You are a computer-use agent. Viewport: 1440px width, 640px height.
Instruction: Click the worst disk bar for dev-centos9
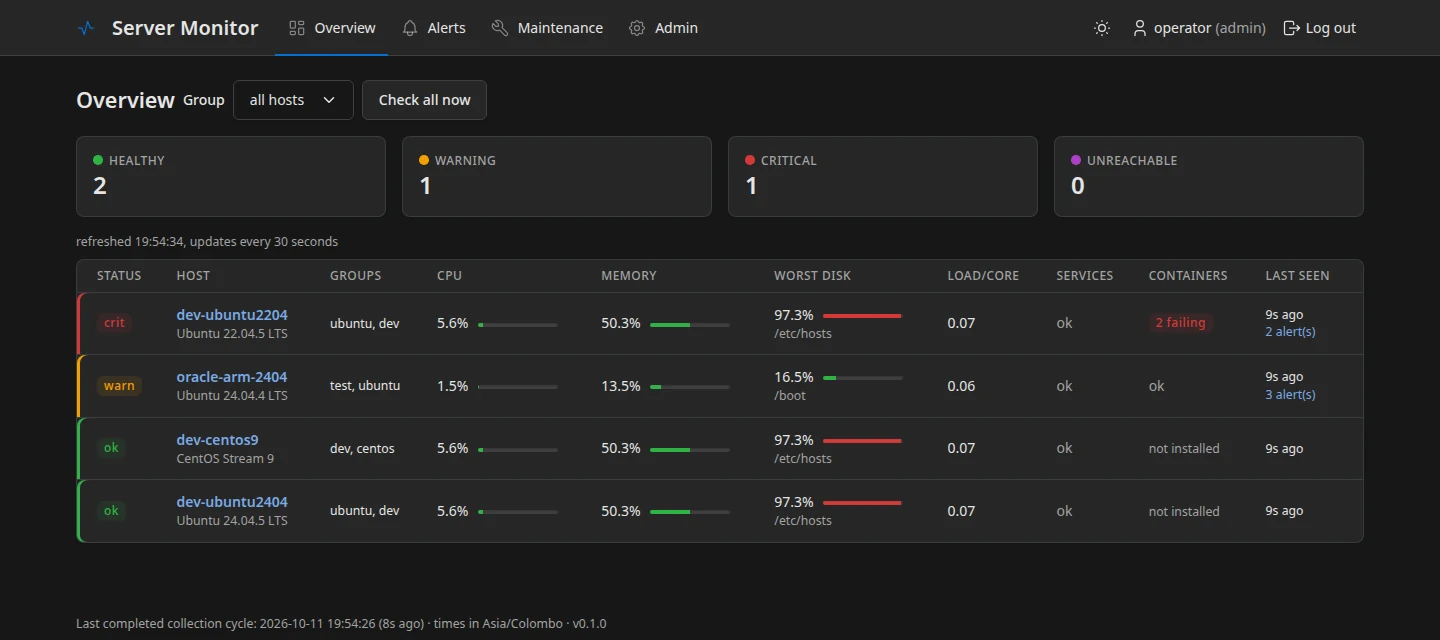coord(862,440)
